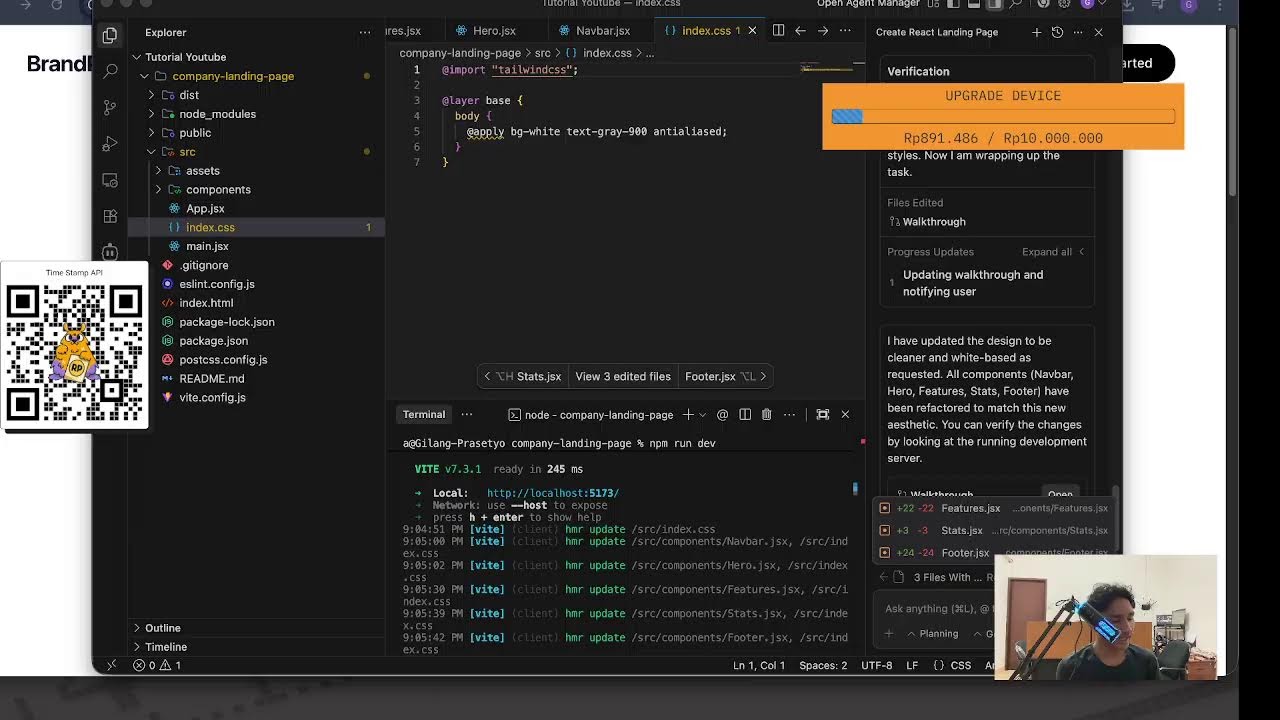Open the Run and Debug view icon
This screenshot has height=720, width=1280.
pyautogui.click(x=110, y=144)
